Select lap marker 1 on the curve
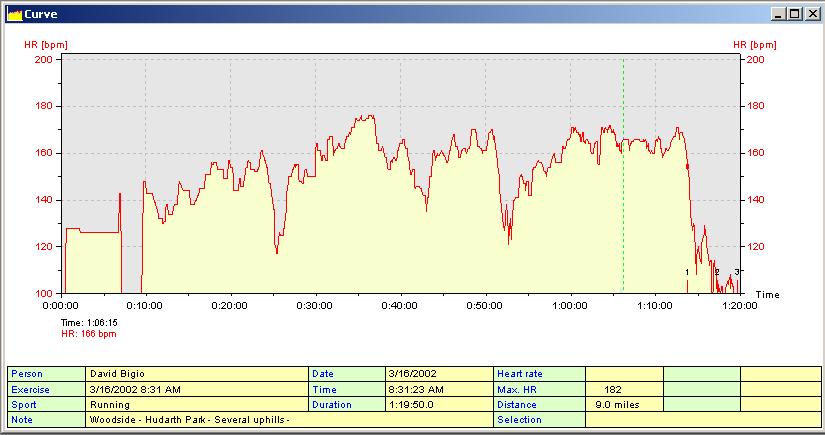This screenshot has height=435, width=825. click(x=687, y=272)
